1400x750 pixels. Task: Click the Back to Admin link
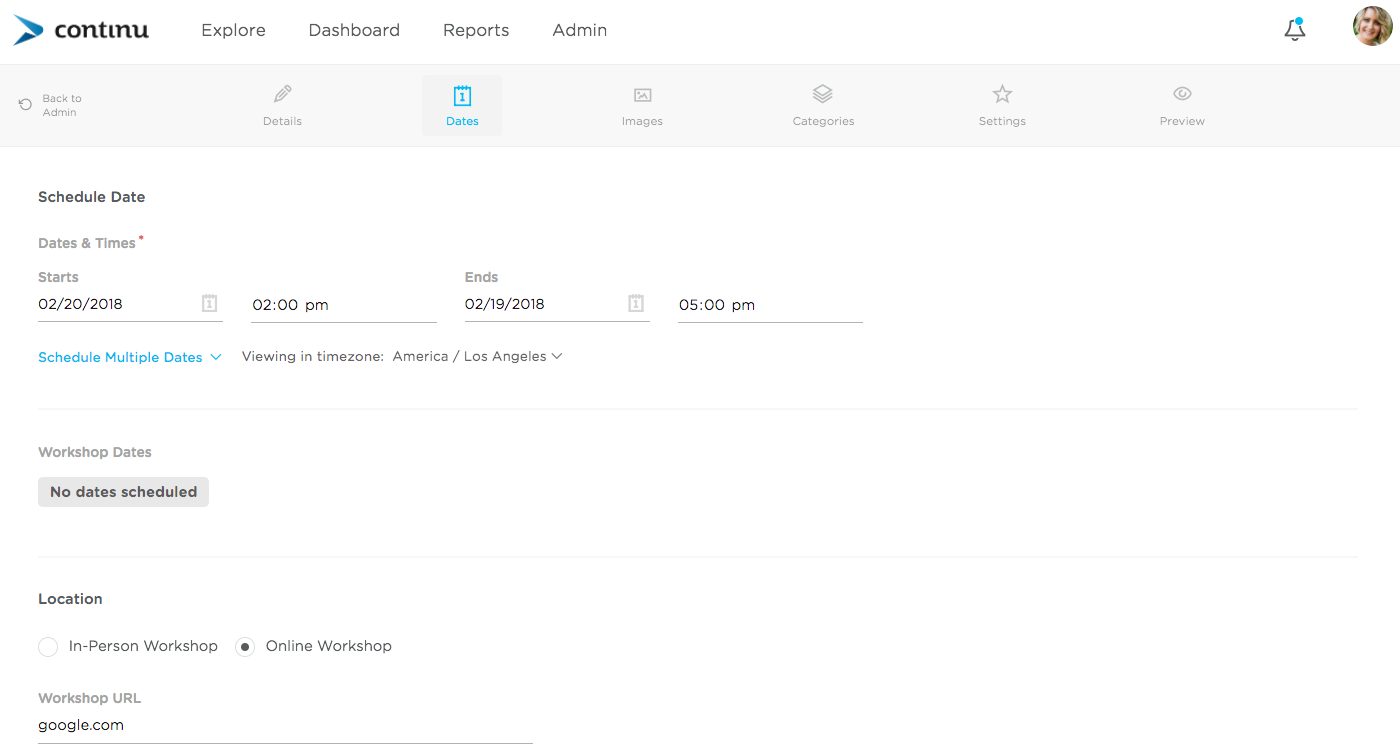[x=62, y=105]
